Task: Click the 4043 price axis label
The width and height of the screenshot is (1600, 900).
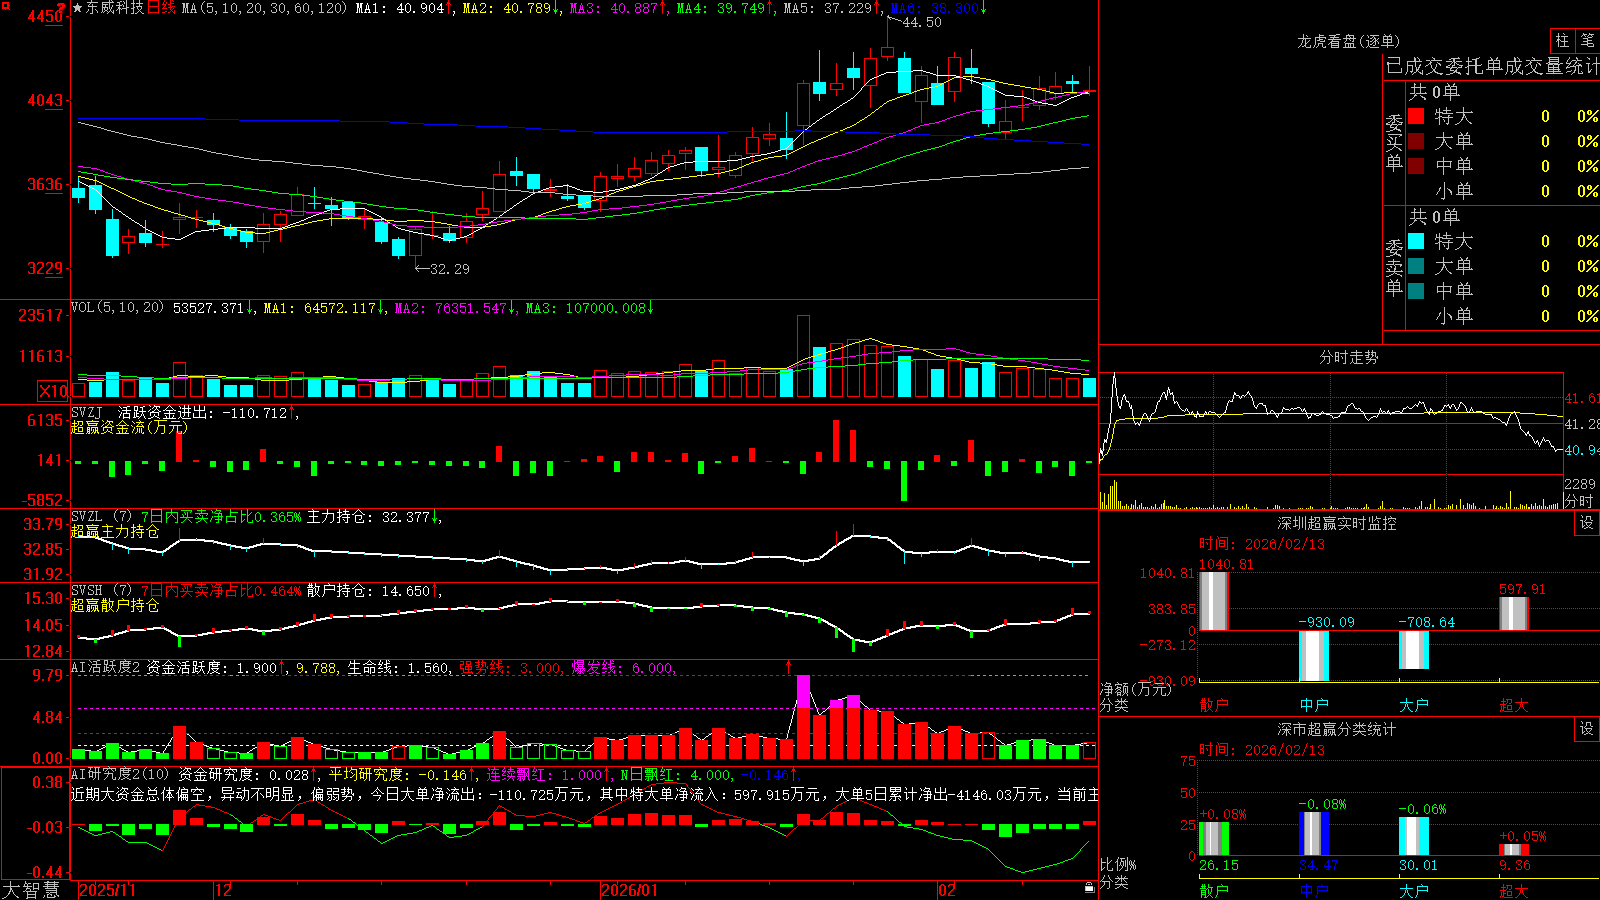Action: click(44, 100)
